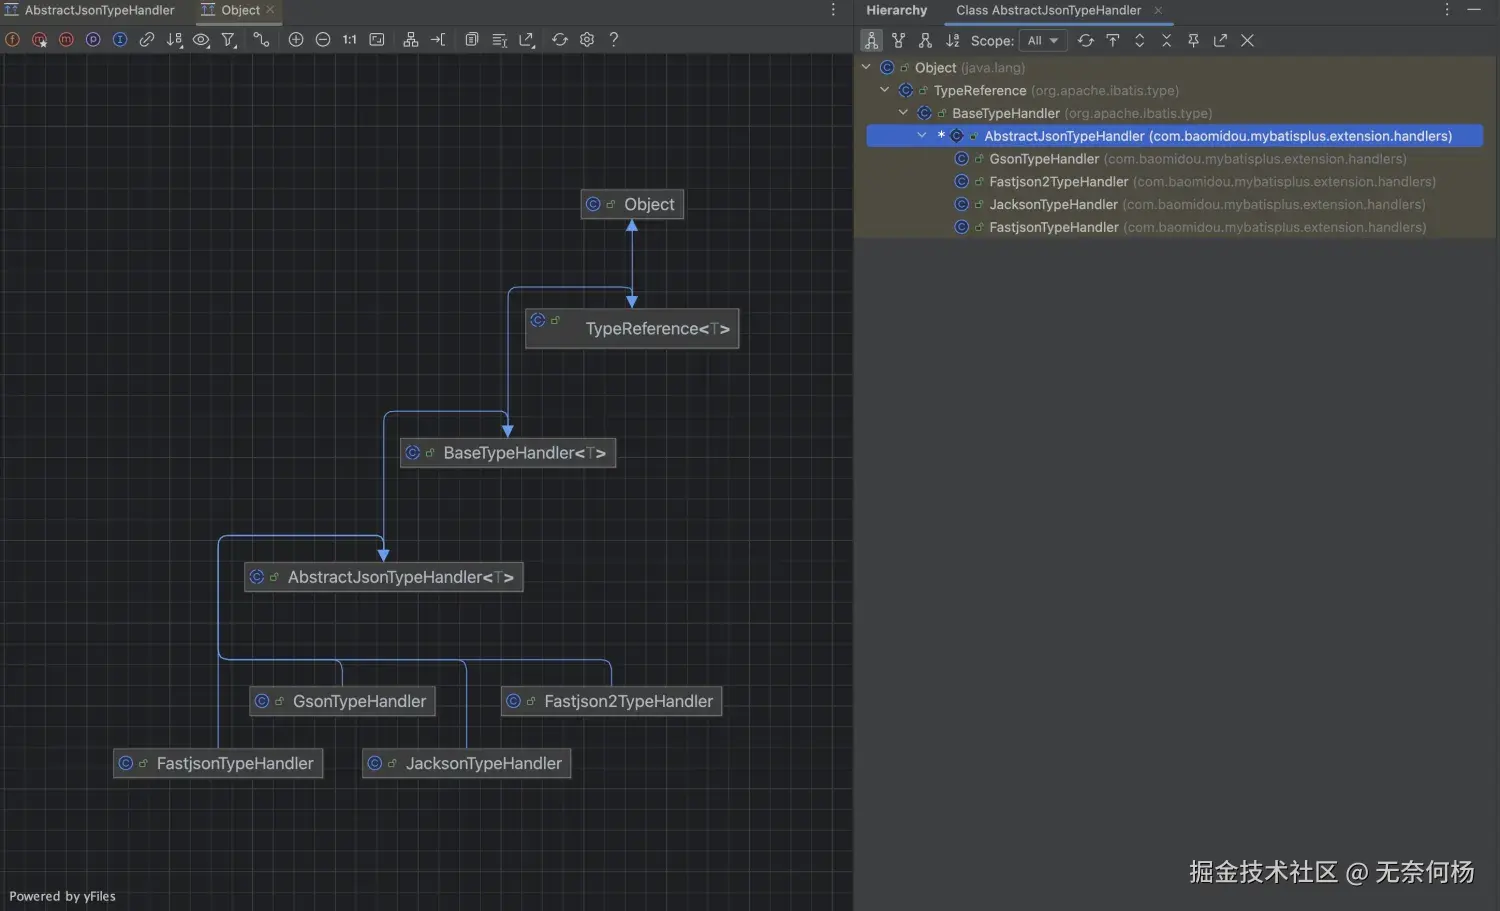Apply the current diagram layout
1500x911 pixels.
pyautogui.click(x=411, y=40)
